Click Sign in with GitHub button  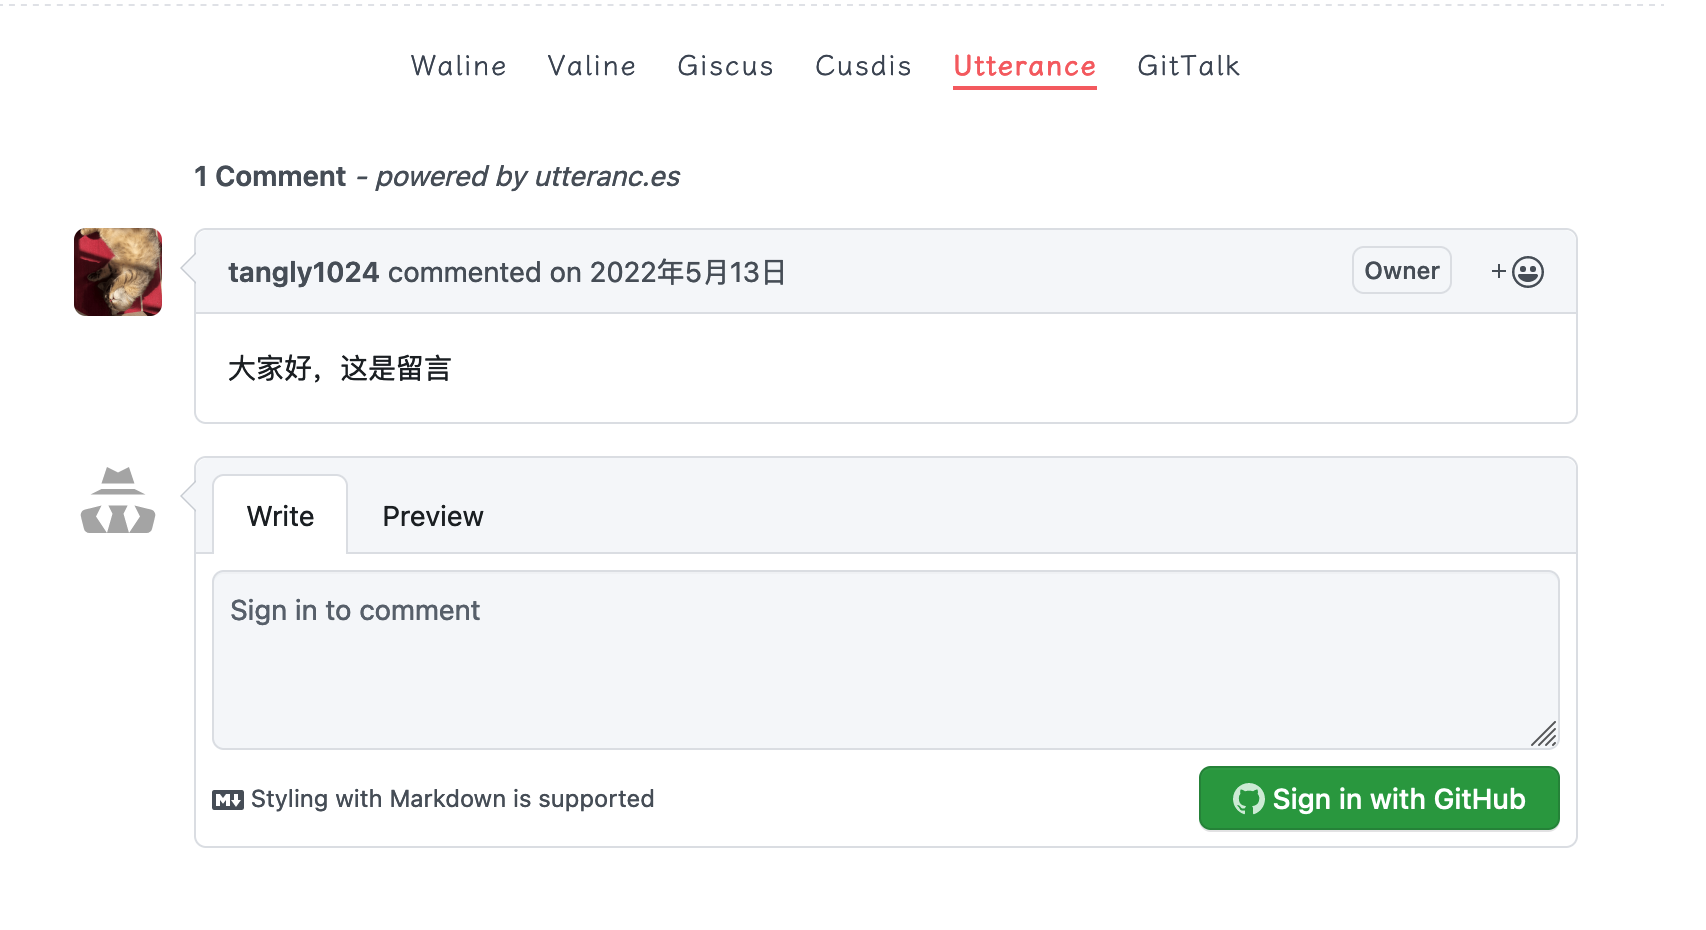pyautogui.click(x=1379, y=798)
